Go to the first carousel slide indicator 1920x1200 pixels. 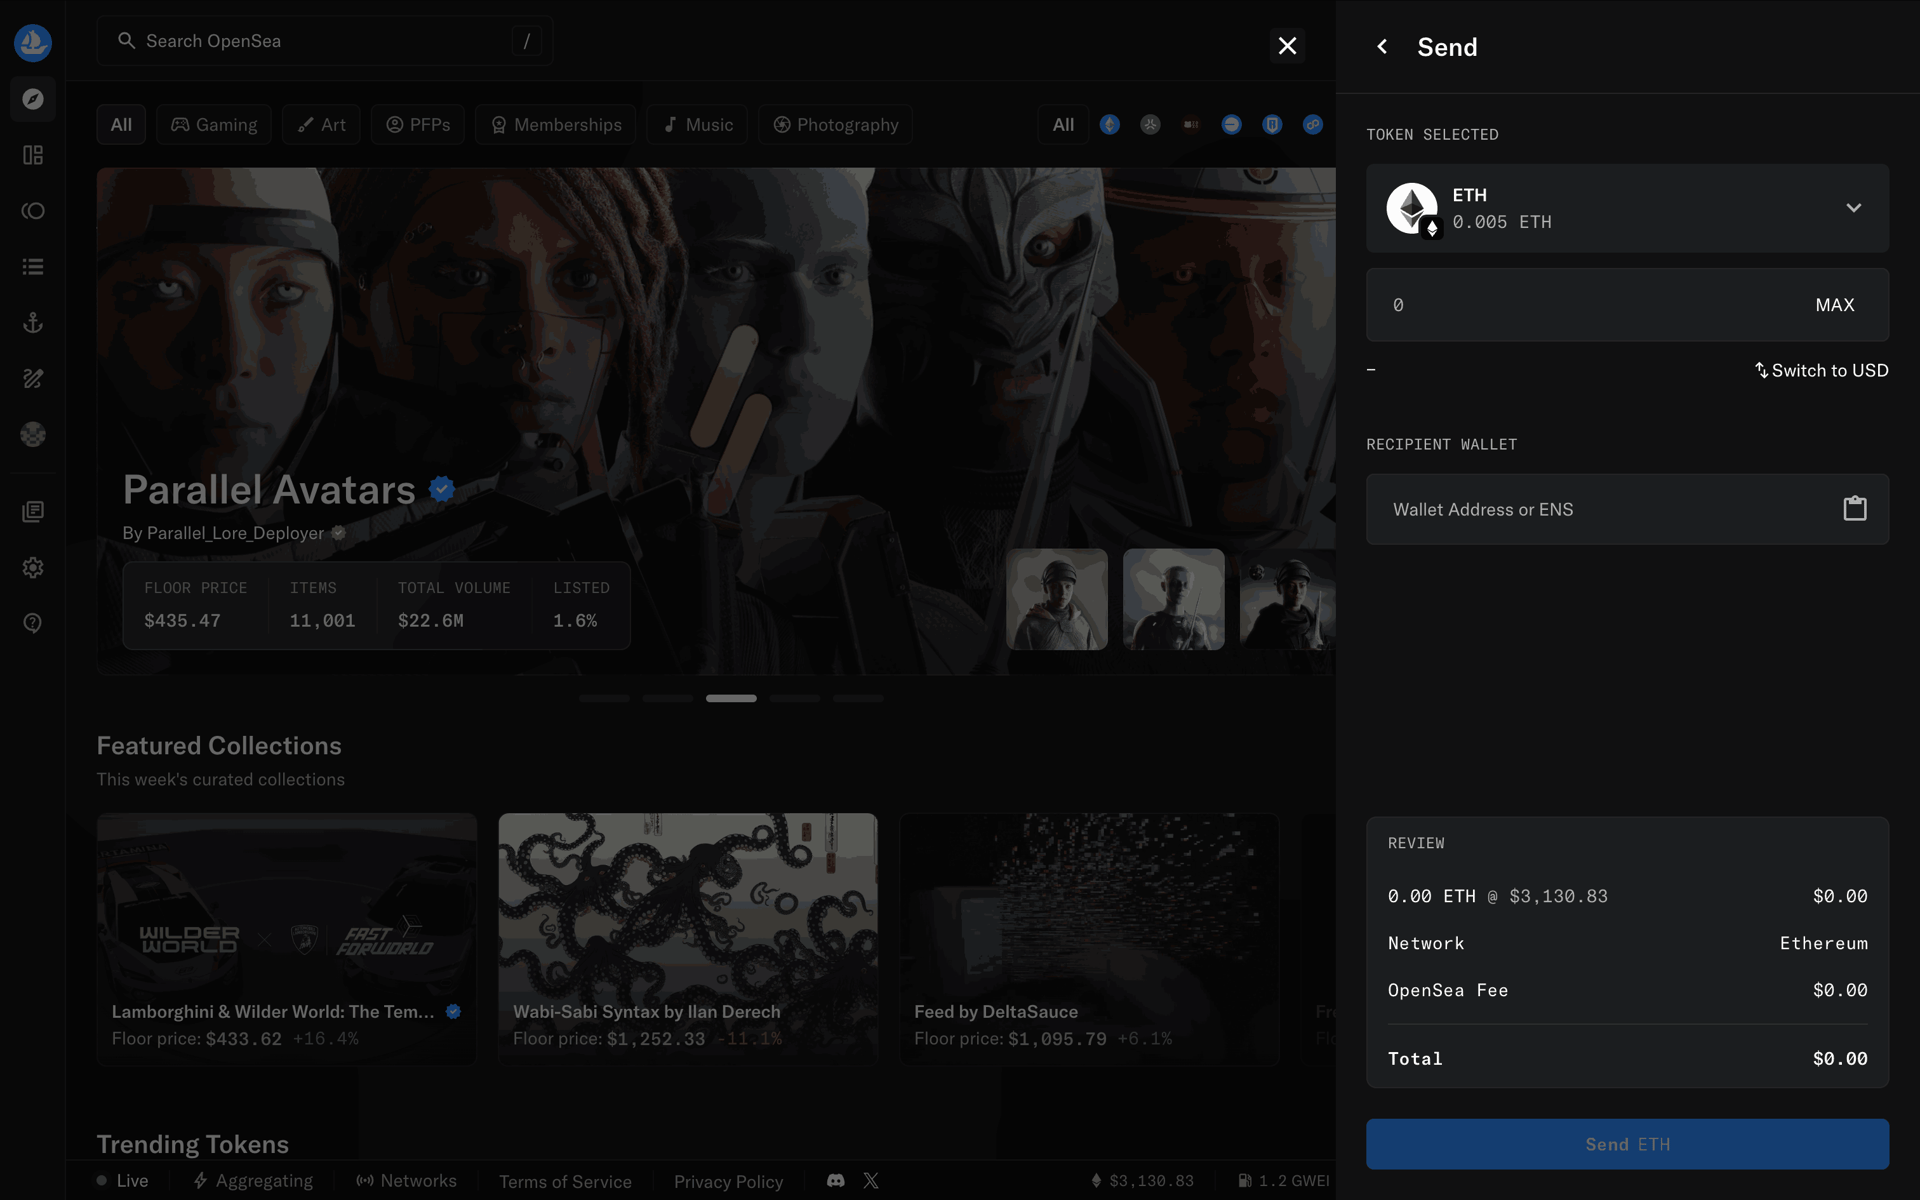604,698
